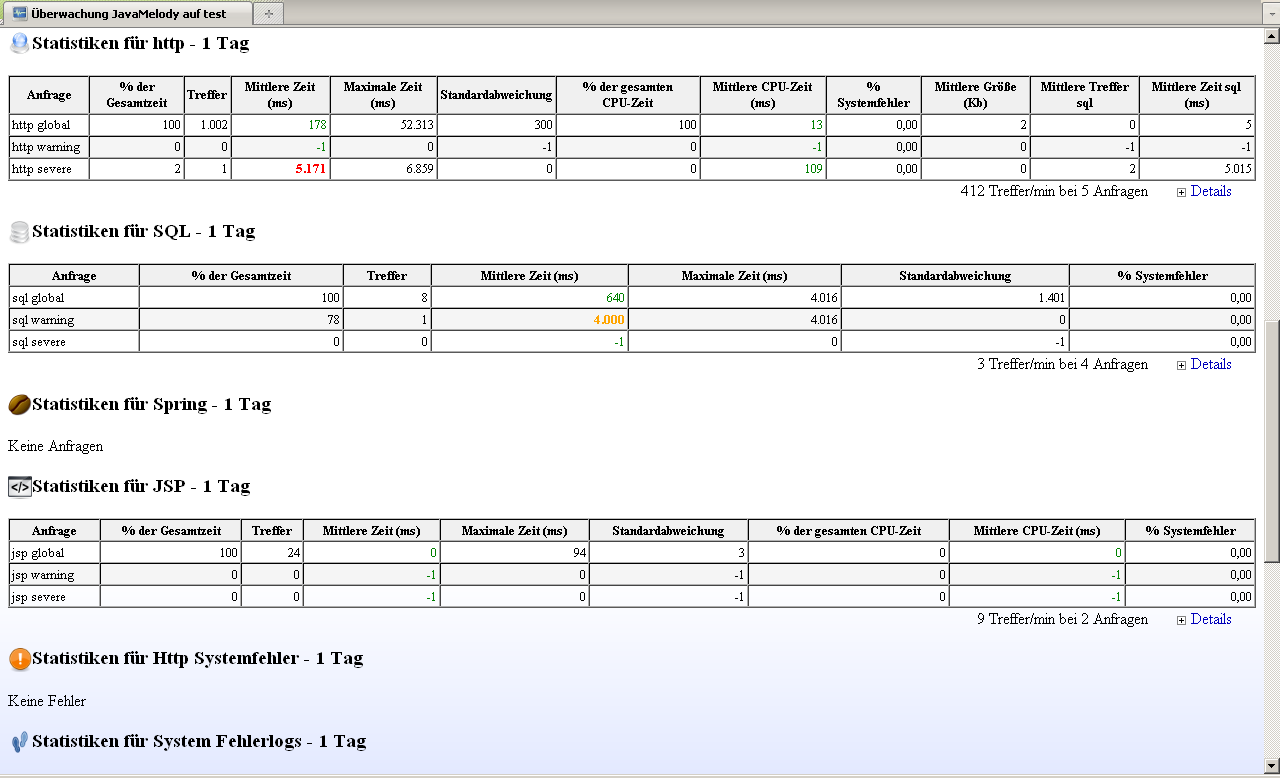Click the database icon beside SQL statistics heading
The image size is (1280, 778).
point(19,232)
